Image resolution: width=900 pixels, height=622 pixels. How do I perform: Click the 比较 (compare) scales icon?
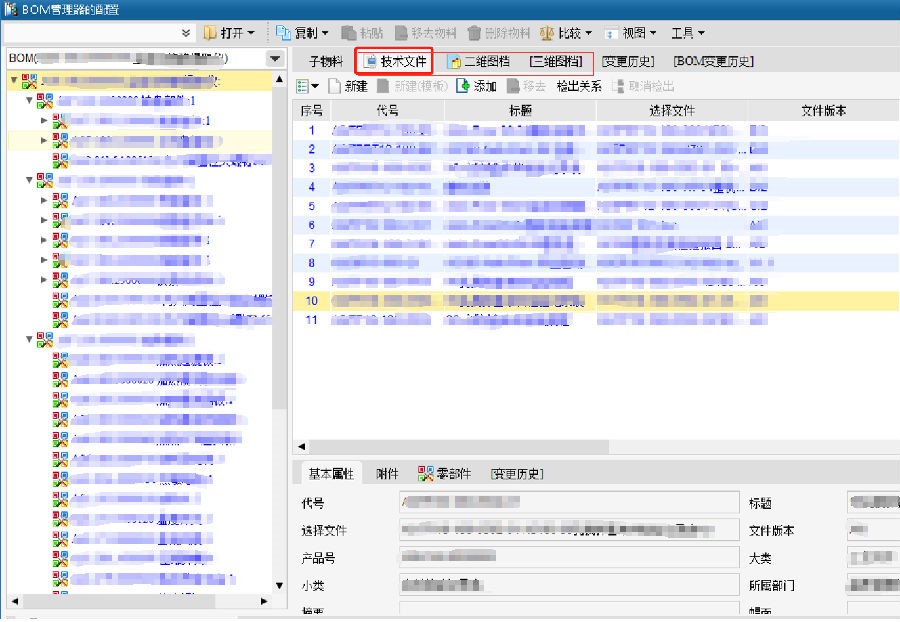[x=548, y=33]
